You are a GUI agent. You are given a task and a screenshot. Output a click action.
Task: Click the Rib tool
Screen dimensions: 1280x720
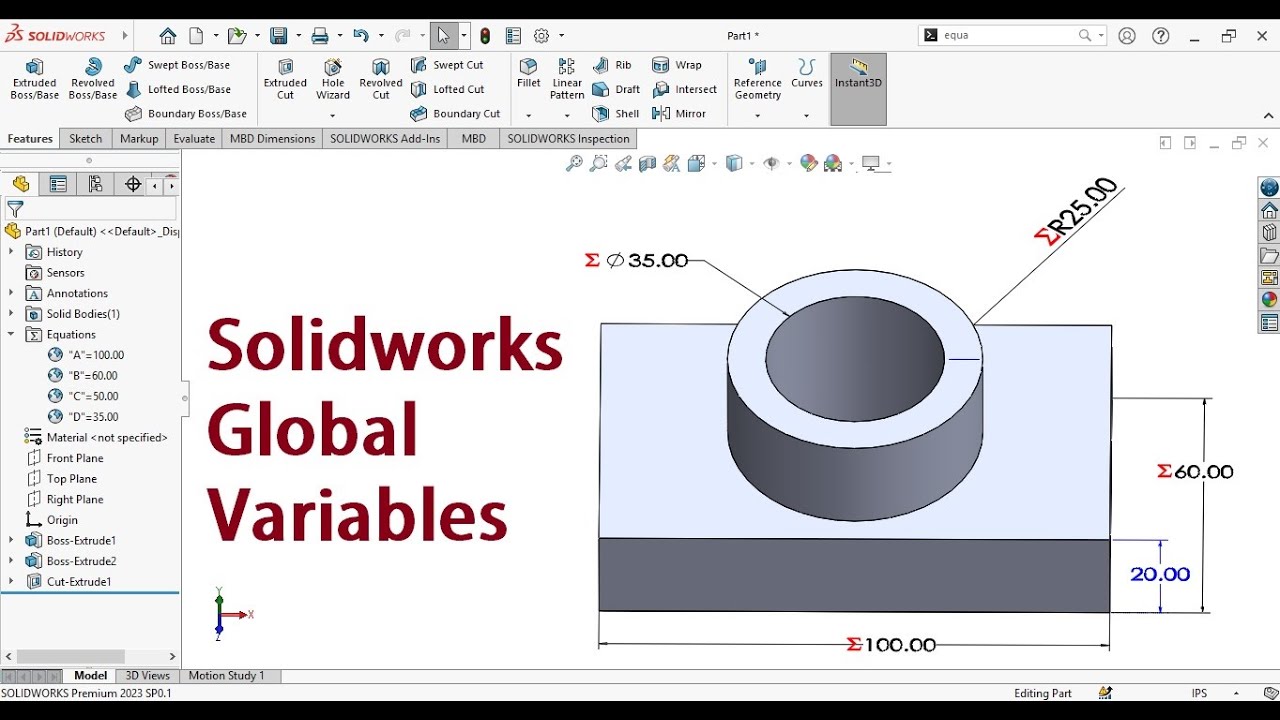612,65
